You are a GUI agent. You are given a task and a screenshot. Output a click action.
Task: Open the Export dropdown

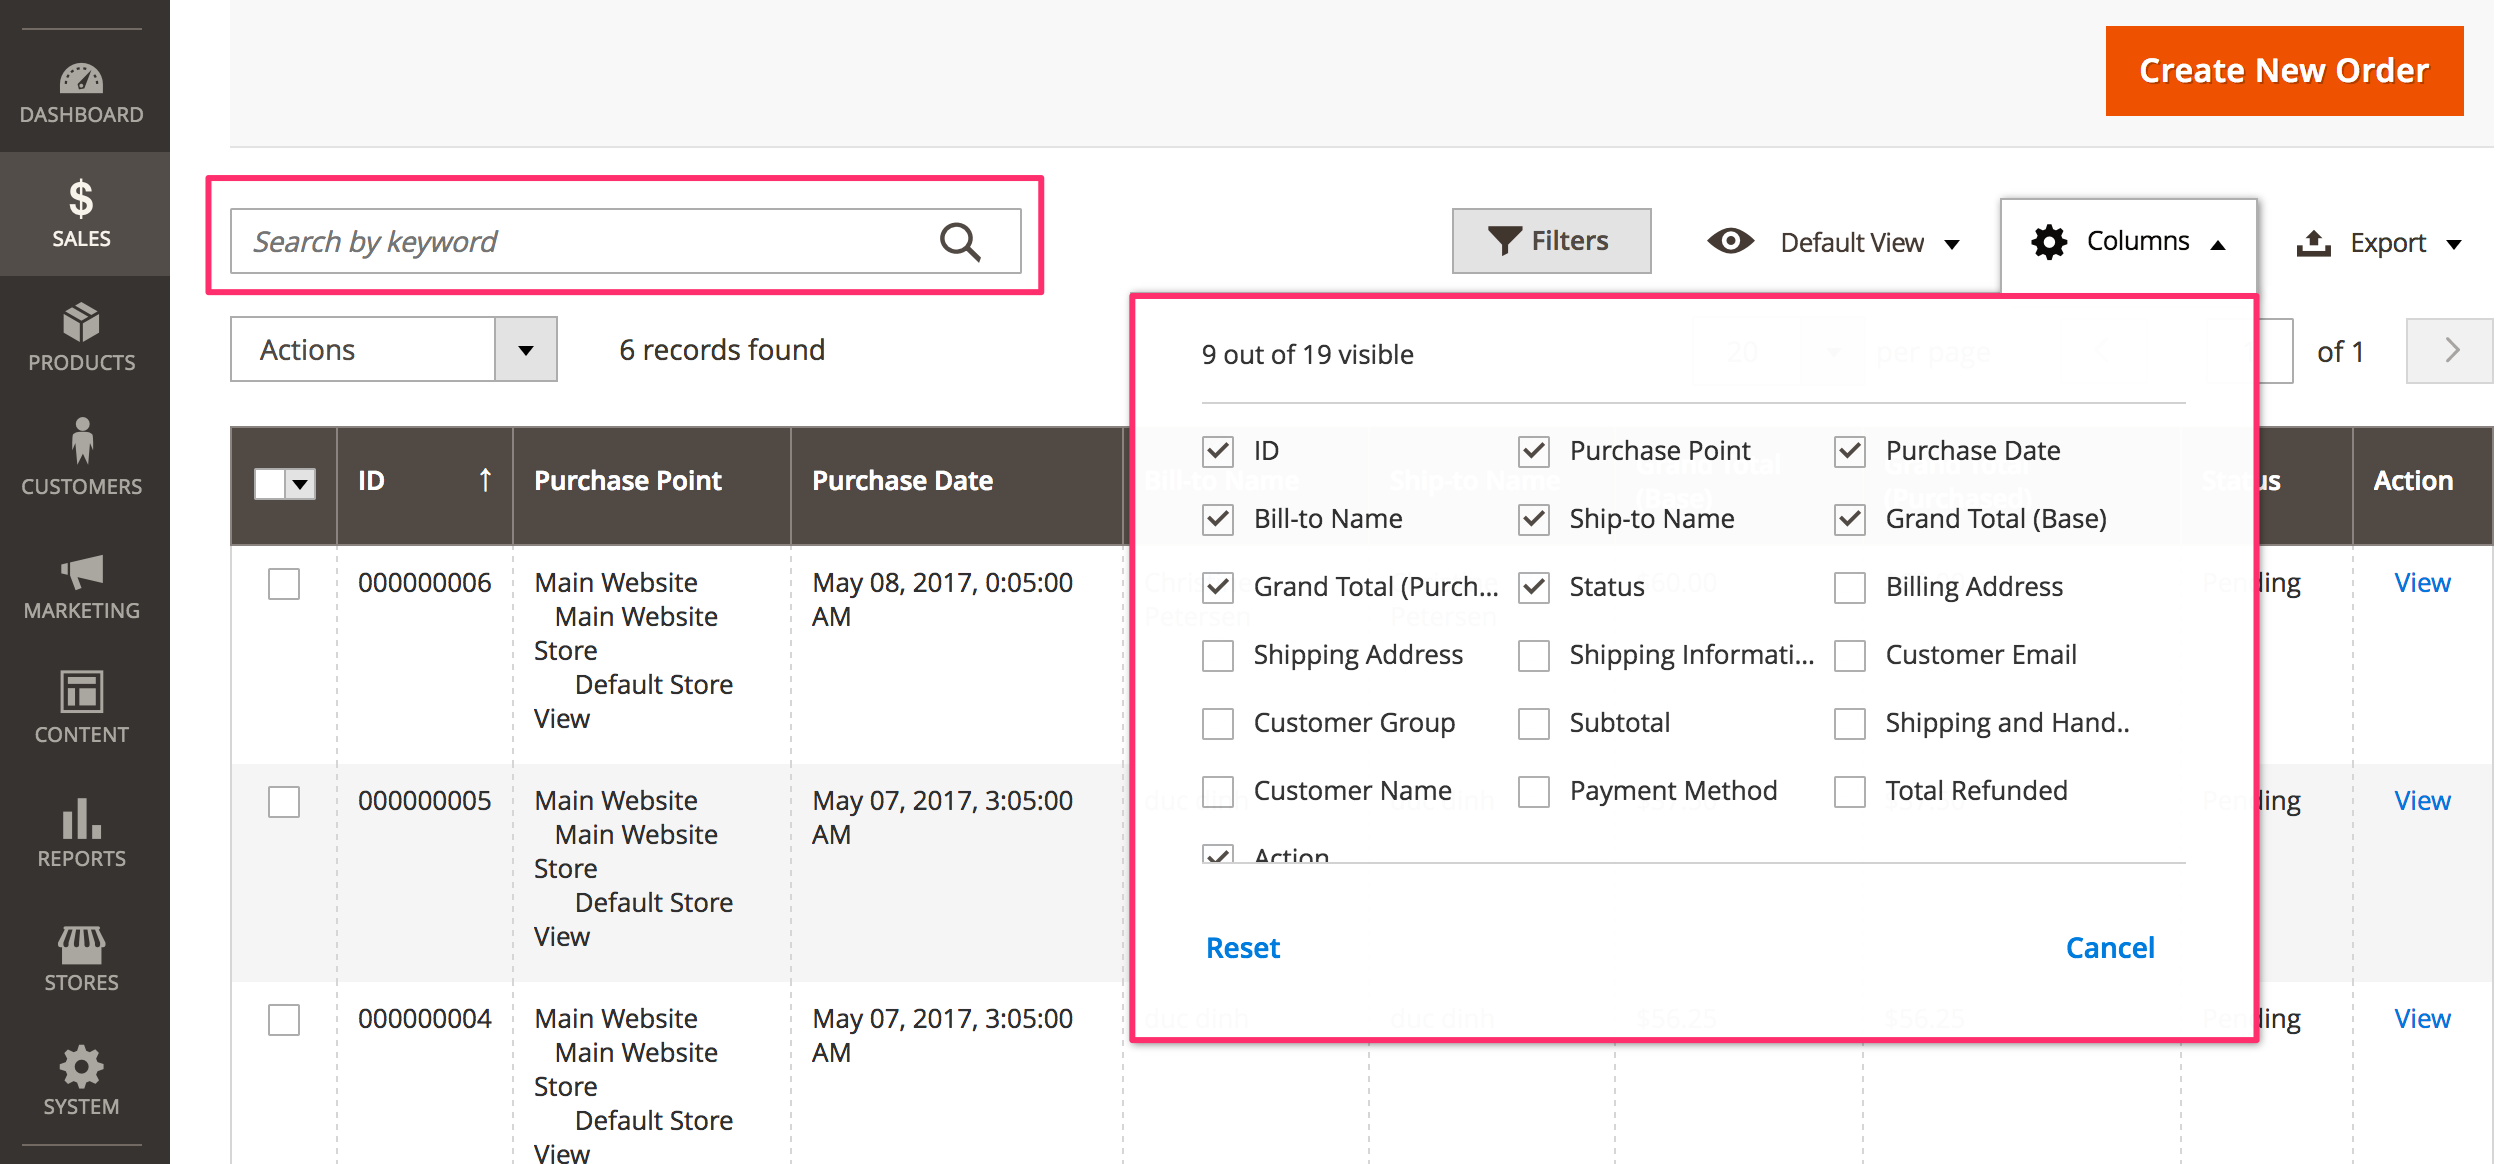[2378, 243]
